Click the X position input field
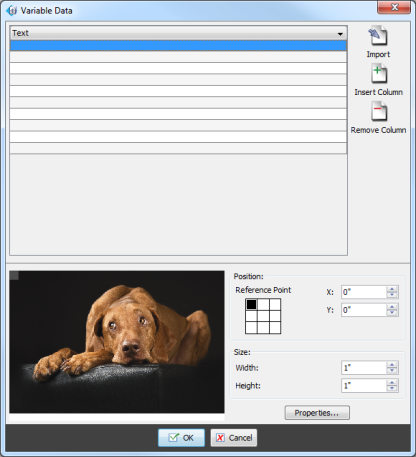This screenshot has width=416, height=457. 364,292
